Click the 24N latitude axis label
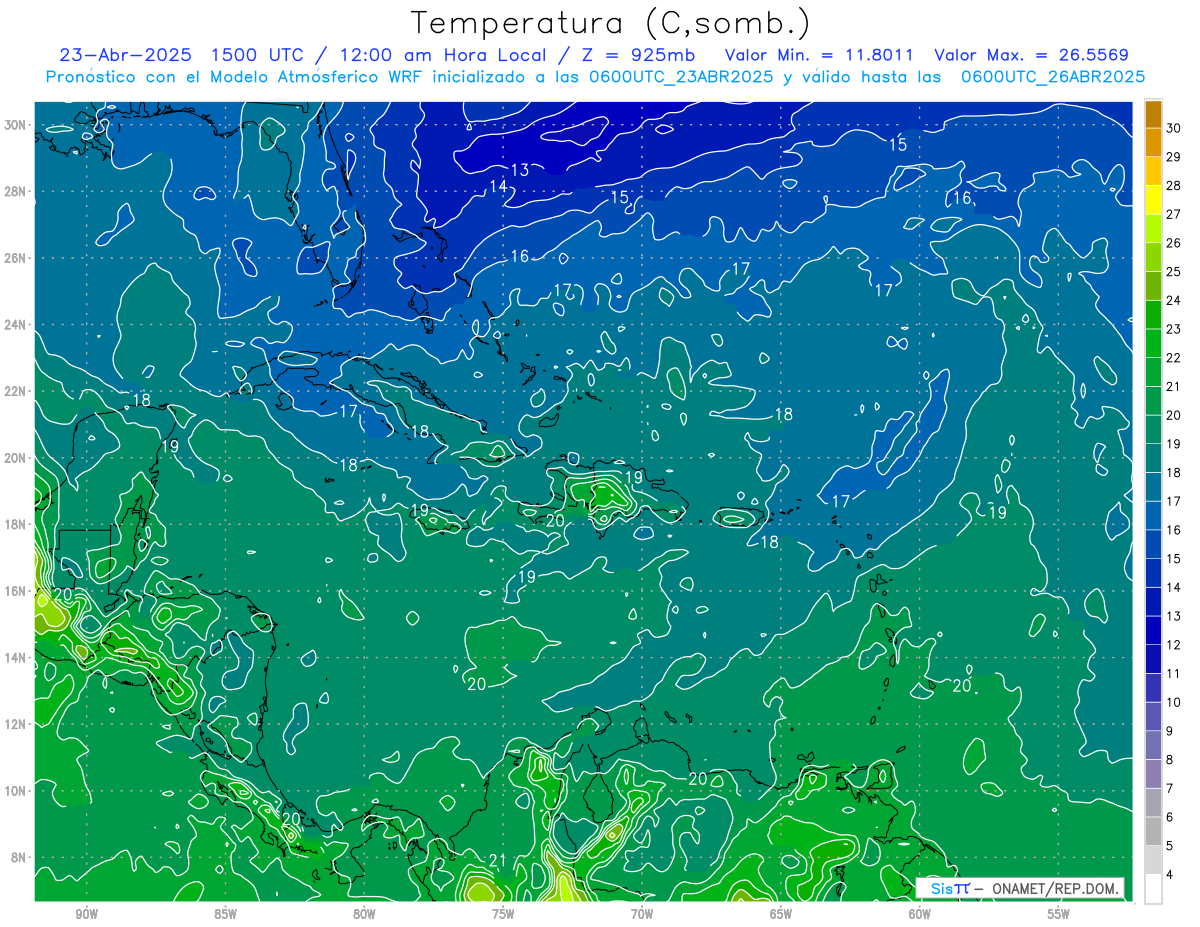The image size is (1200, 927). (x=17, y=325)
